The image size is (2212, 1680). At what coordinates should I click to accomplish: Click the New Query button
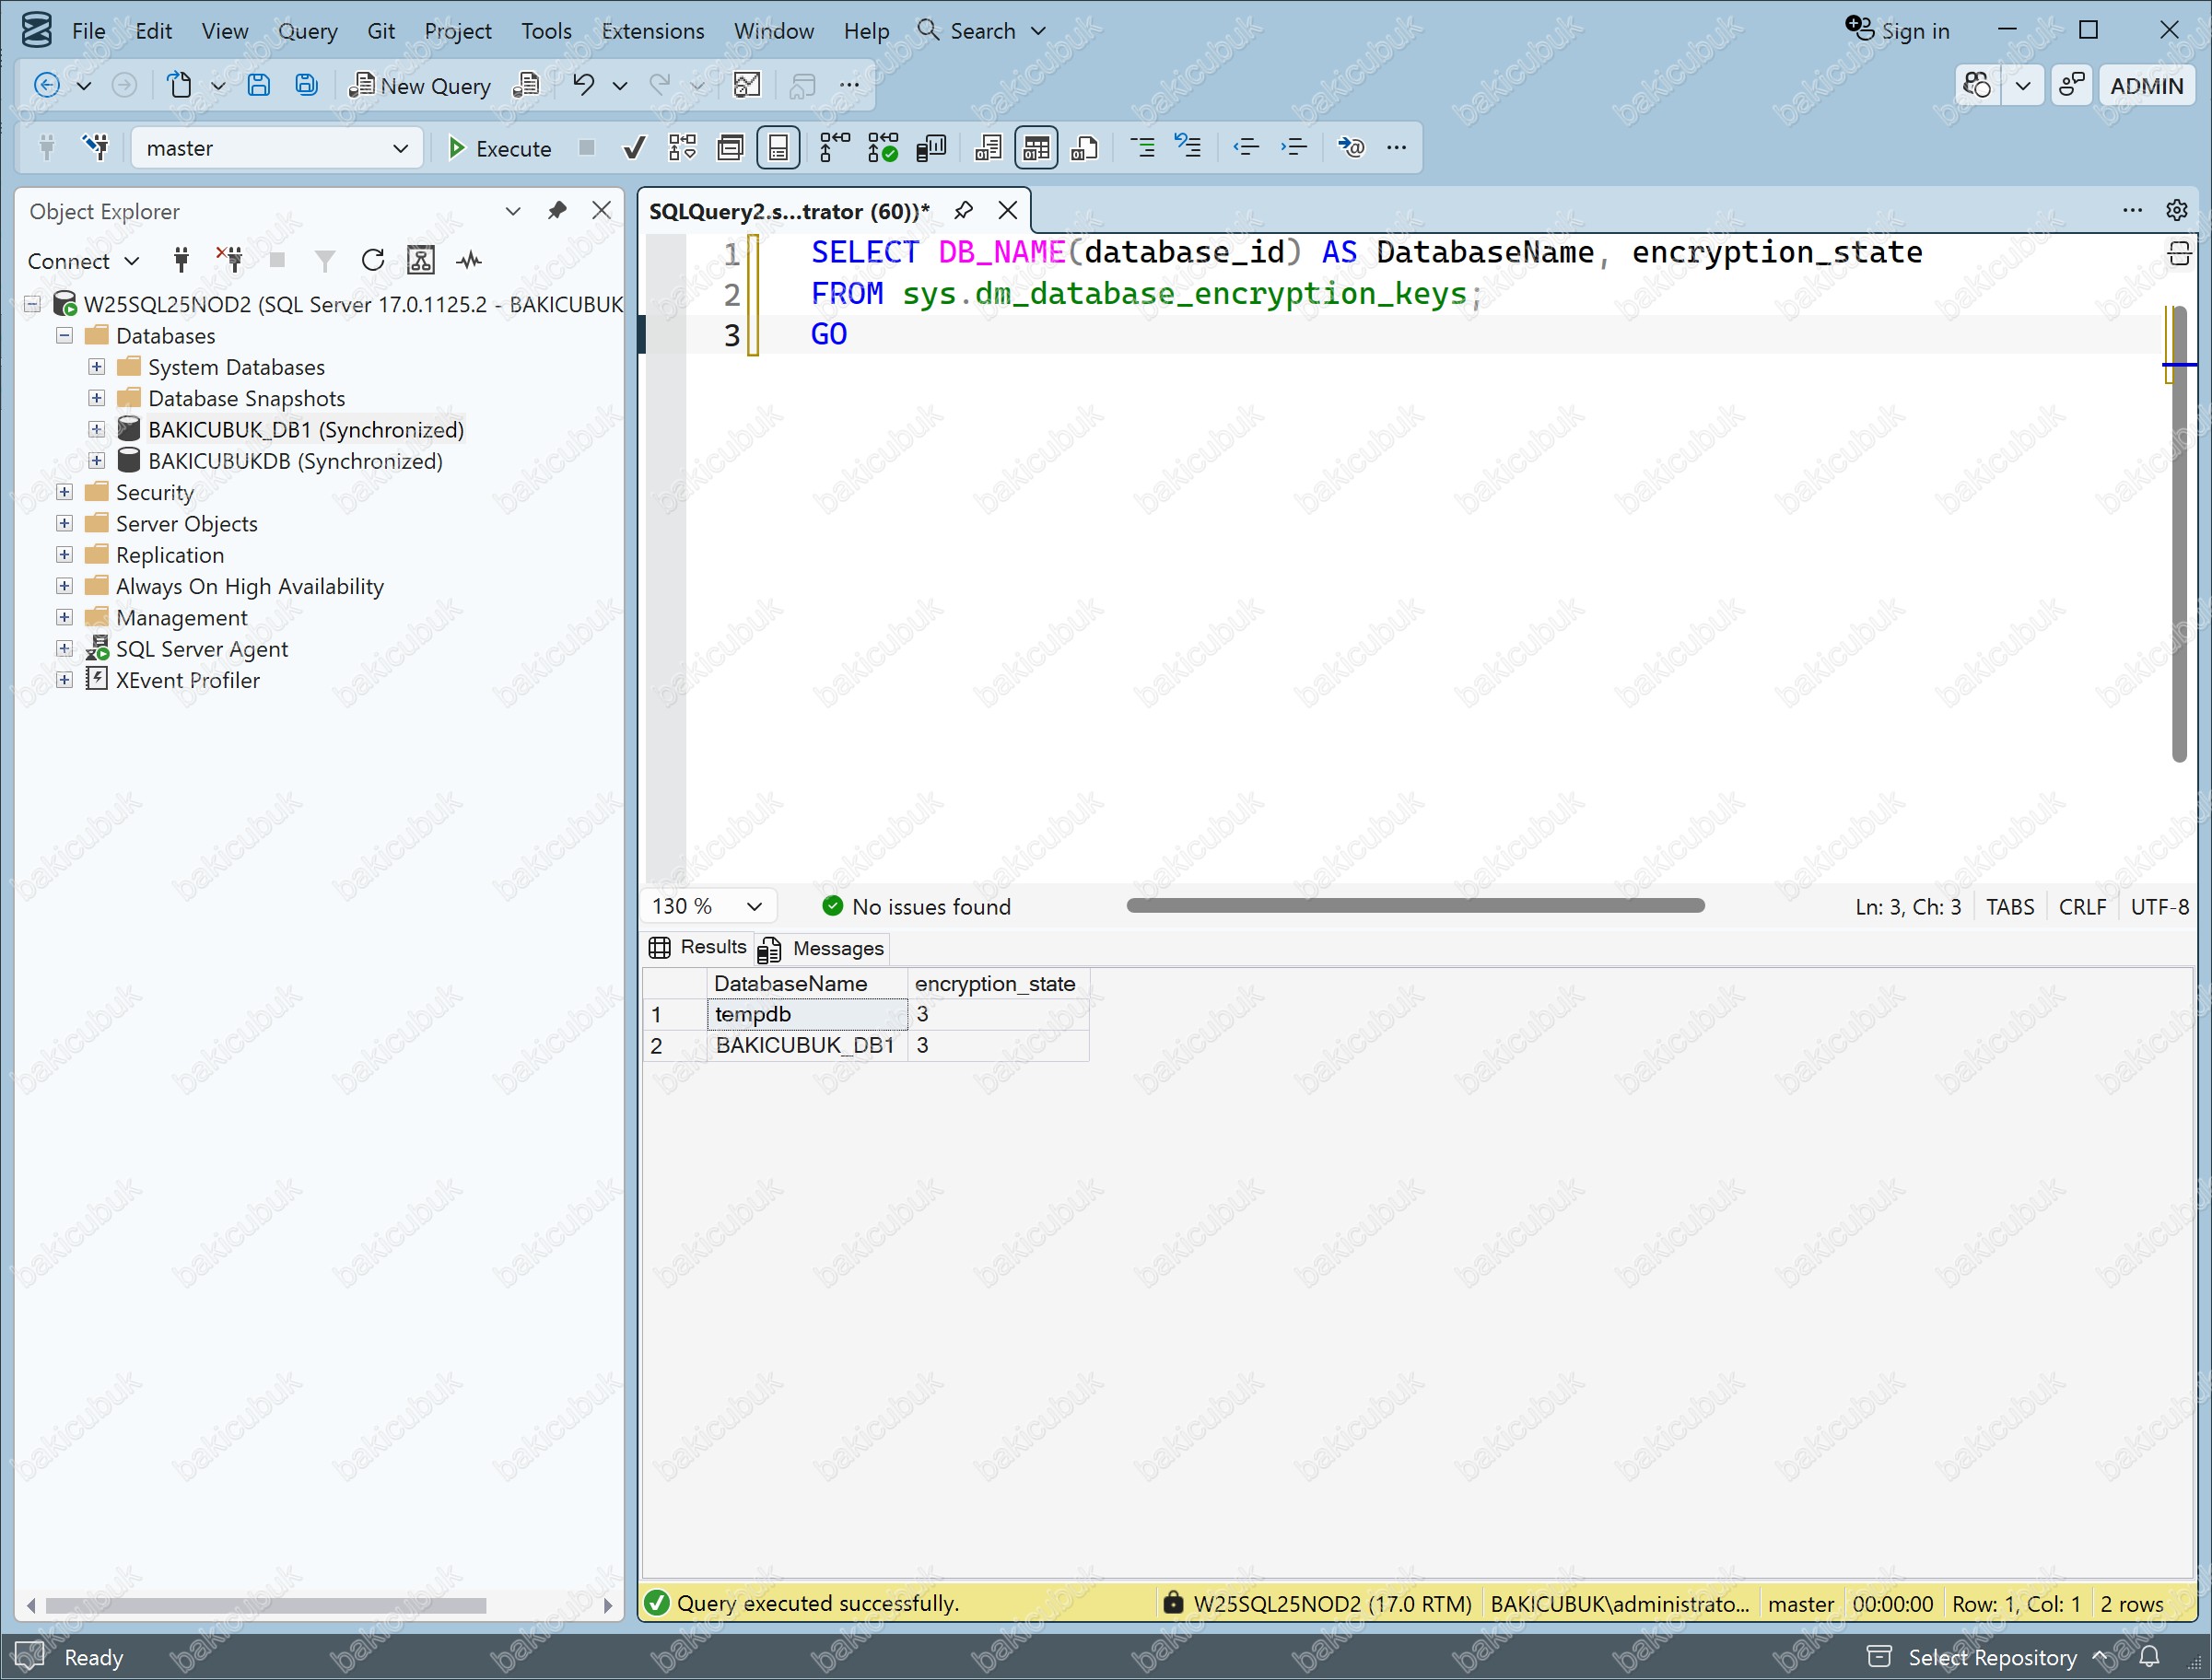tap(420, 86)
